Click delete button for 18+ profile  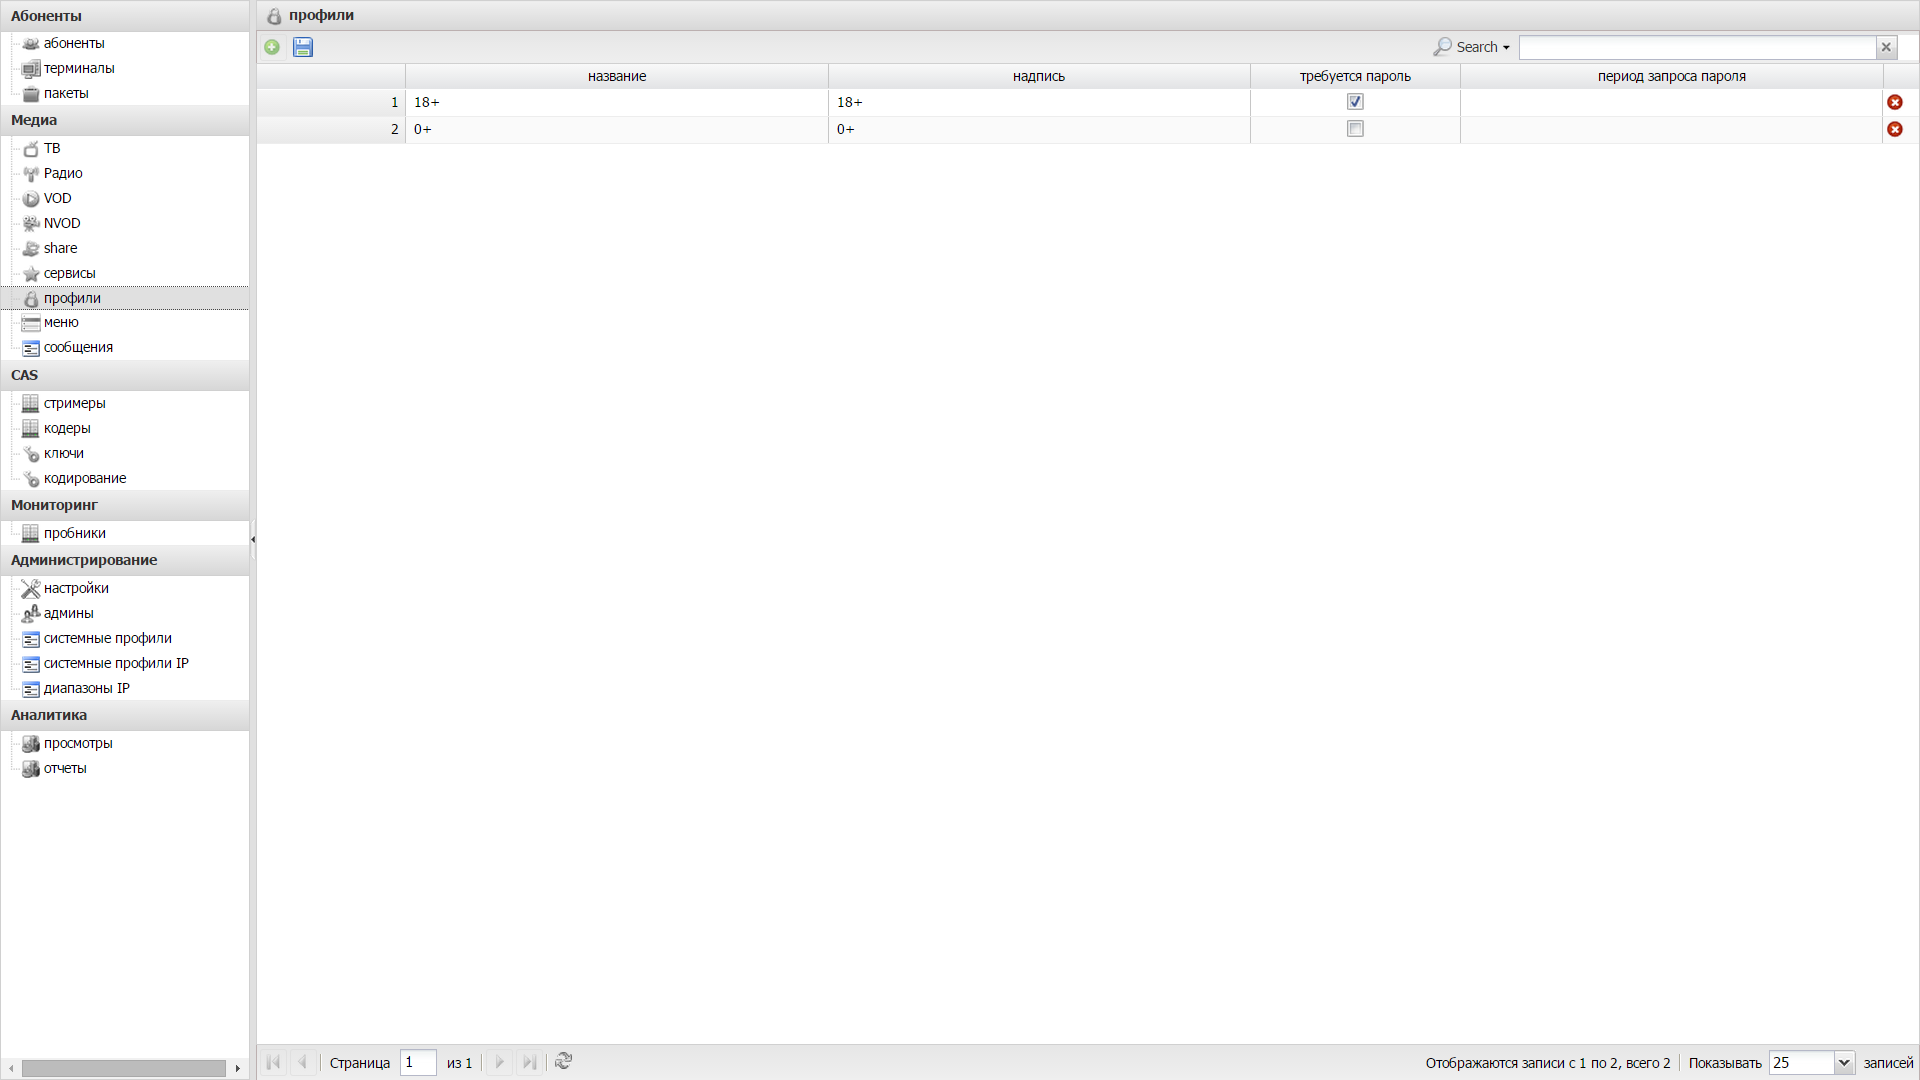point(1896,102)
